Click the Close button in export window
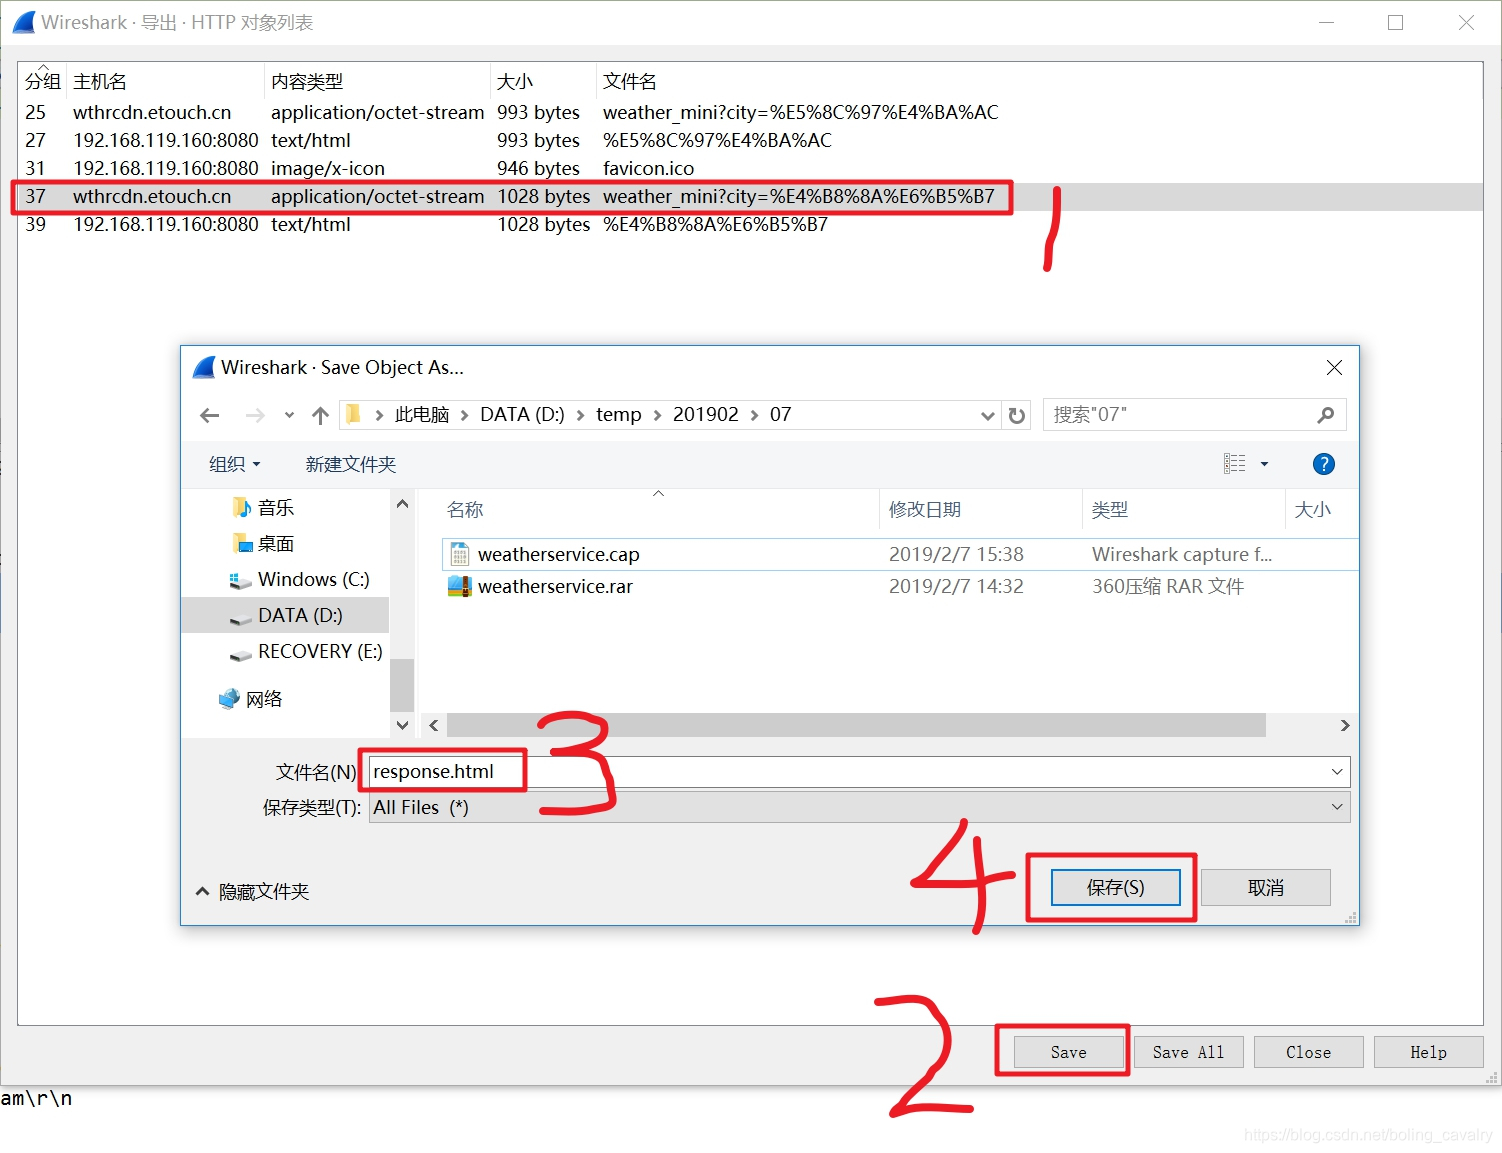This screenshot has height=1153, width=1502. pos(1308,1052)
